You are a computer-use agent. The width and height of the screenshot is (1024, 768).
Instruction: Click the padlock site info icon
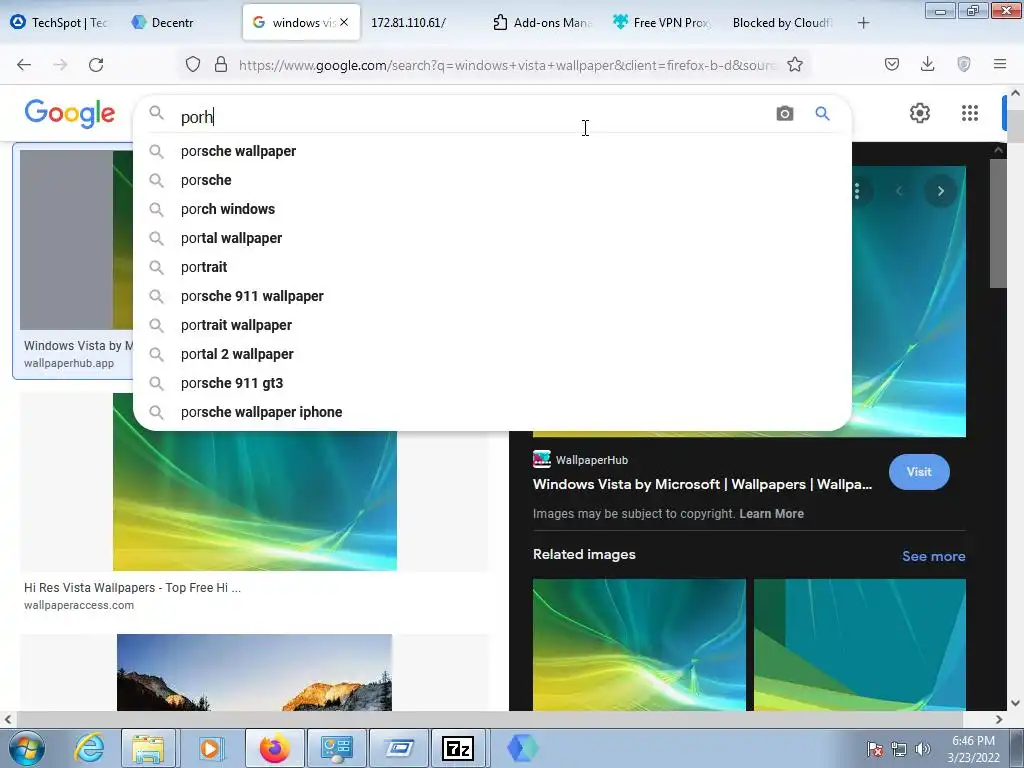pyautogui.click(x=221, y=65)
